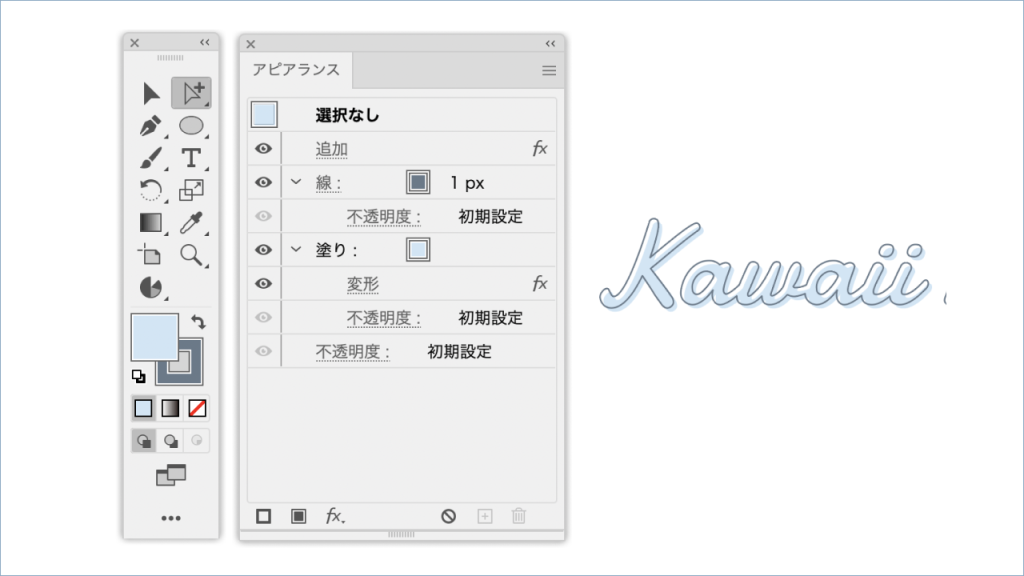The width and height of the screenshot is (1024, 576).
Task: Select the Type tool
Action: click(191, 158)
